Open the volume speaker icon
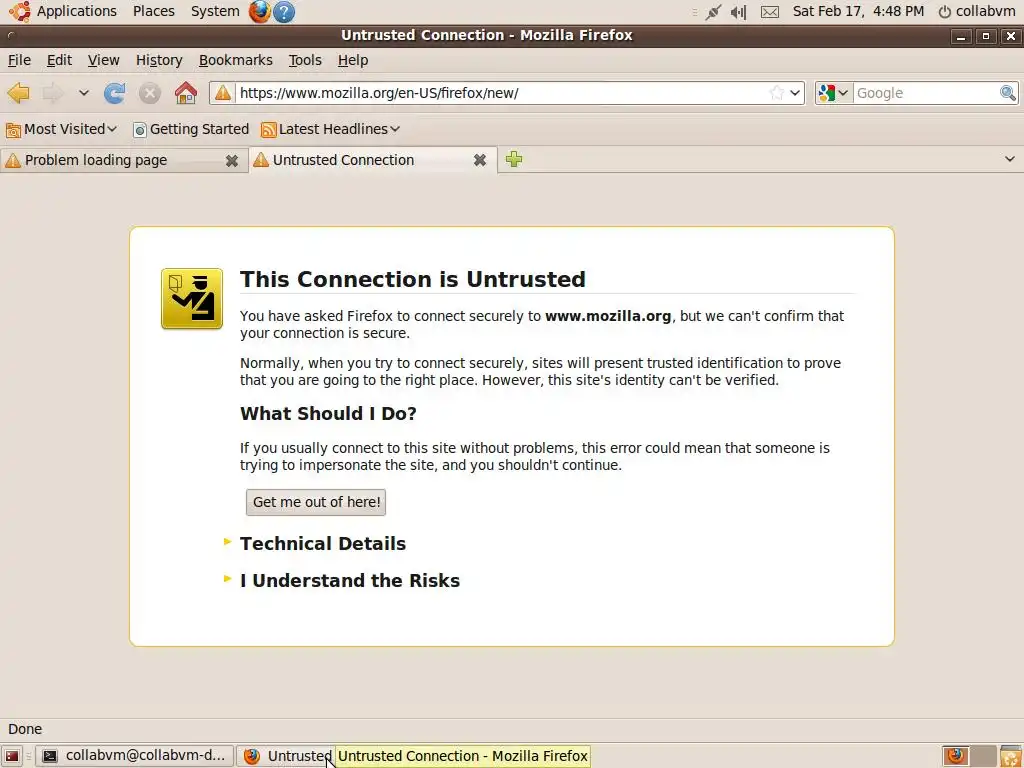Viewport: 1024px width, 768px height. (739, 12)
